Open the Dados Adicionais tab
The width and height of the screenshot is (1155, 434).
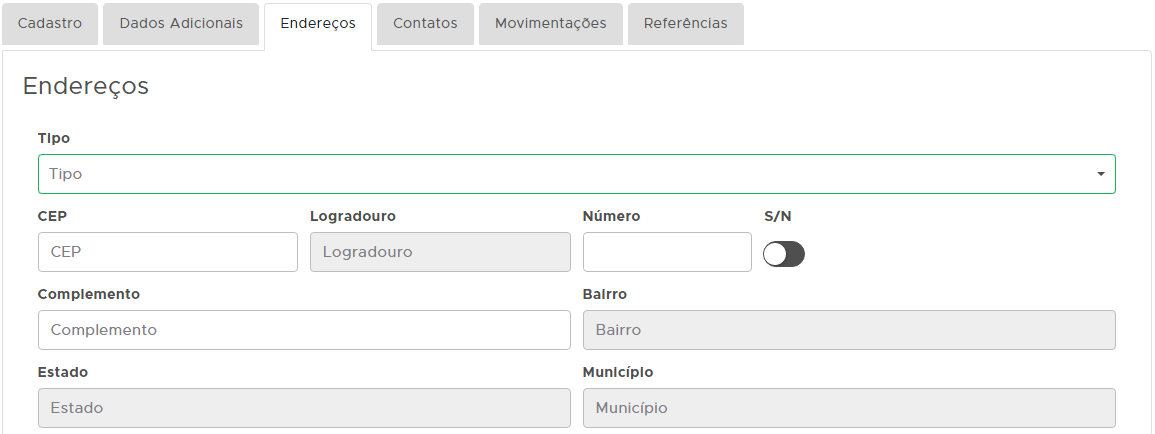coord(181,23)
